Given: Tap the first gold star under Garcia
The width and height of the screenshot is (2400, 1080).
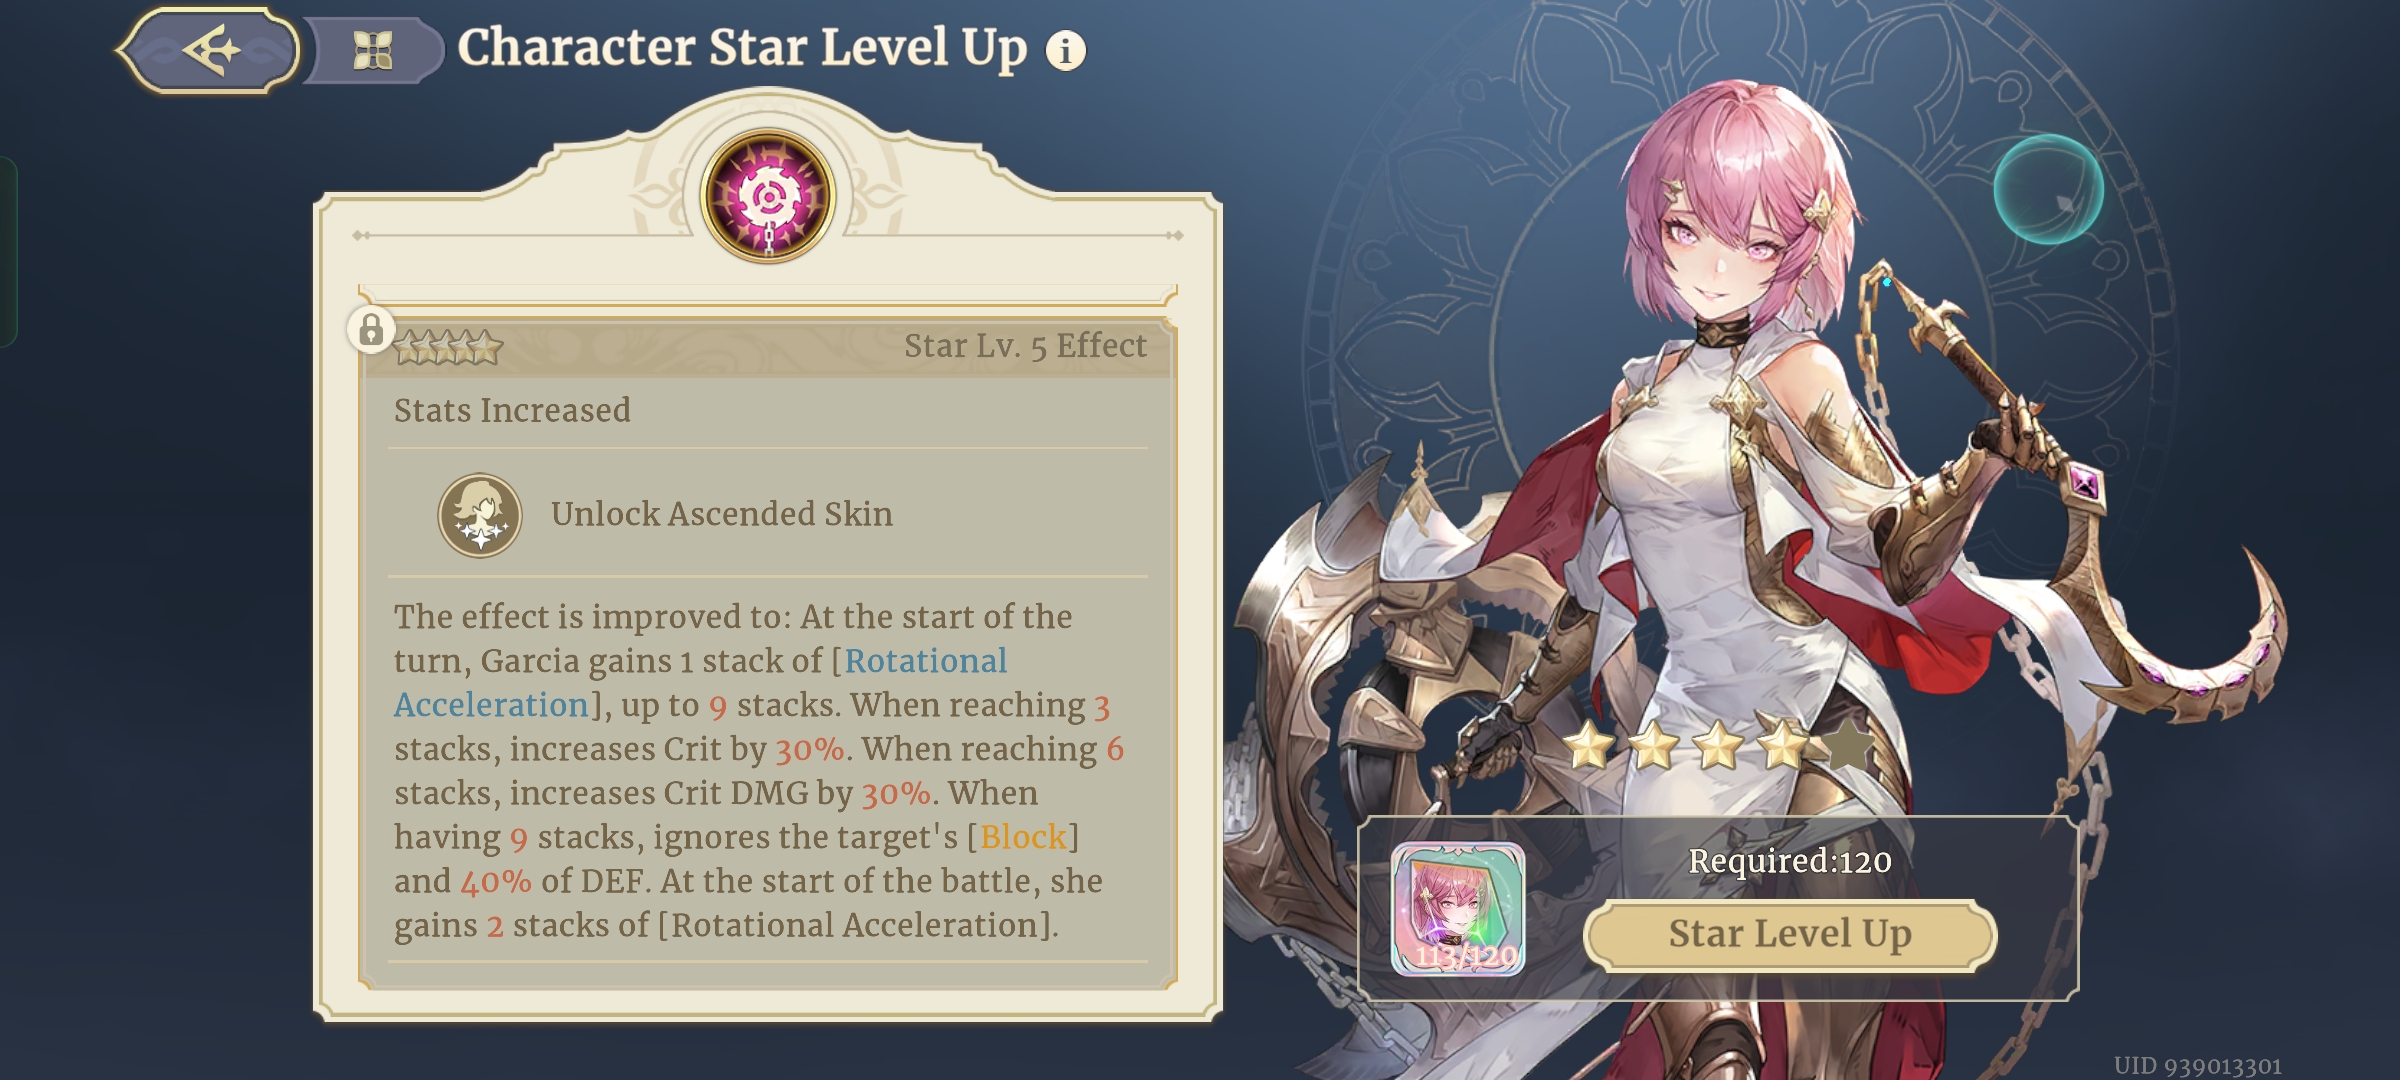Looking at the screenshot, I should click(x=1590, y=746).
